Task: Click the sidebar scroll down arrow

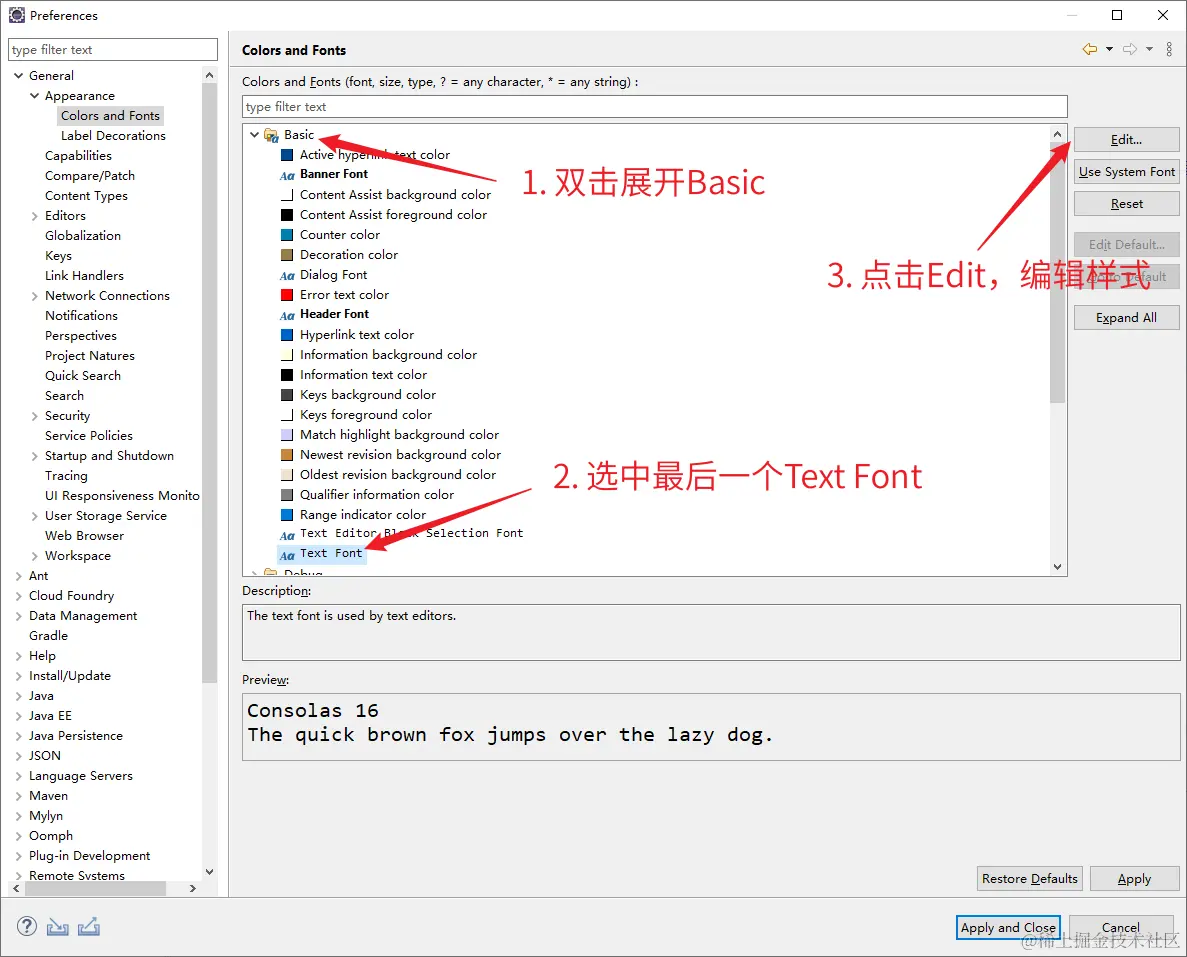Action: (210, 871)
